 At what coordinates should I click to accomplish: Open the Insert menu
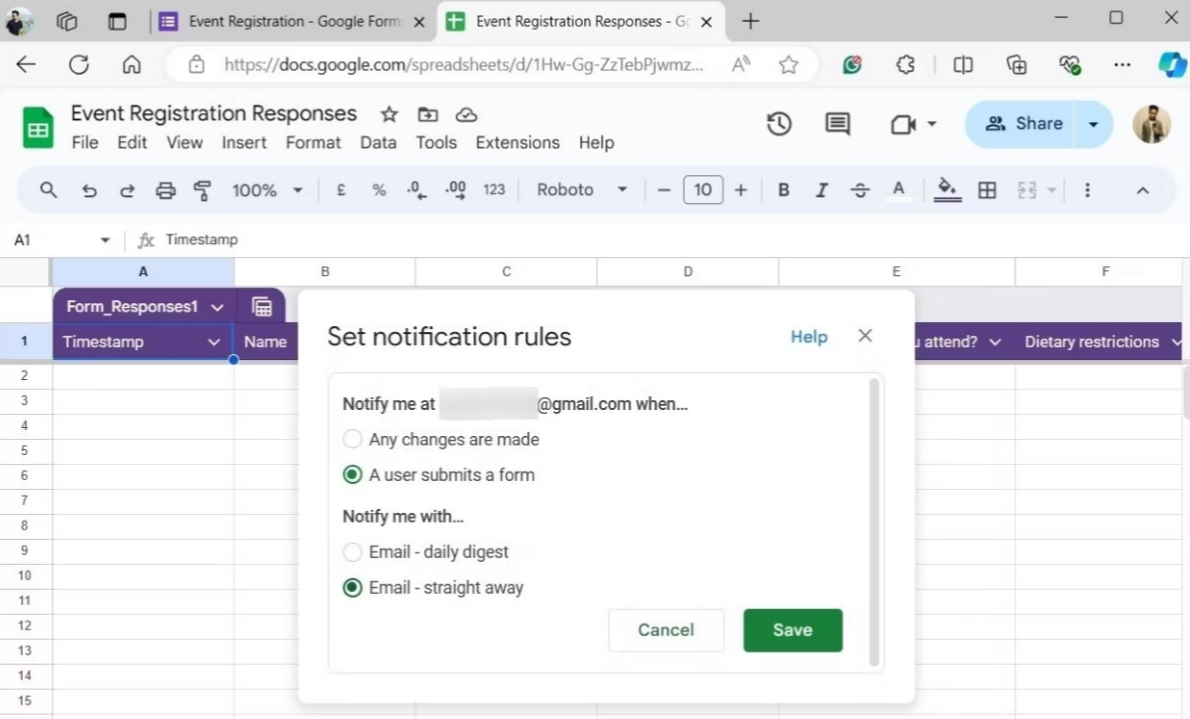[x=244, y=143]
